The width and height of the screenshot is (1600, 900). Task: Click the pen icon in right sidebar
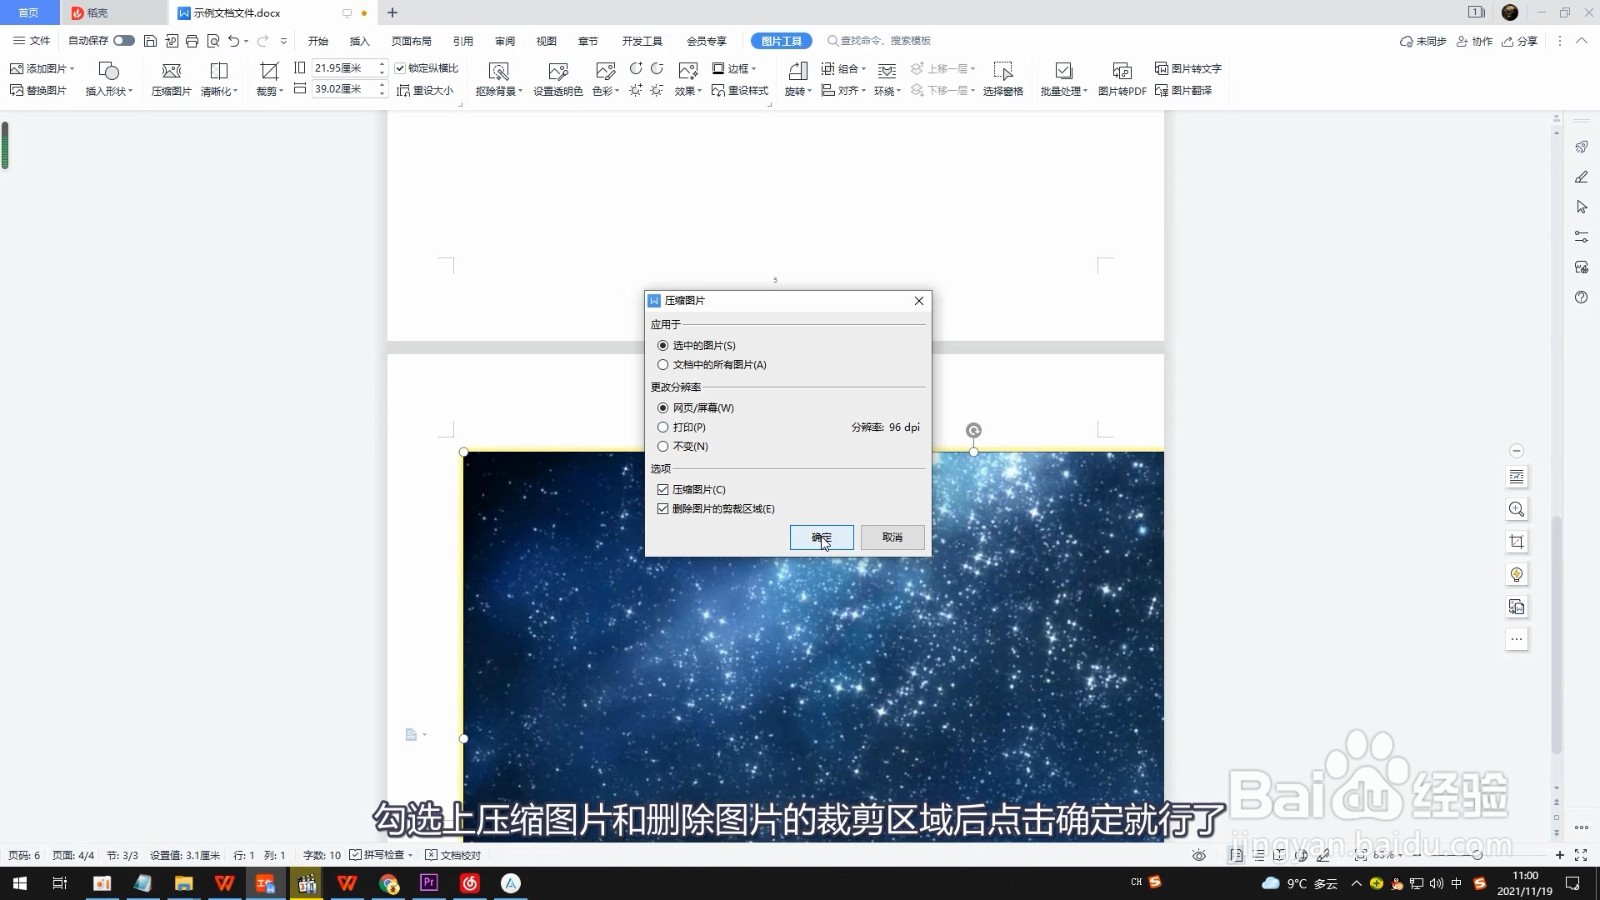[x=1581, y=177]
